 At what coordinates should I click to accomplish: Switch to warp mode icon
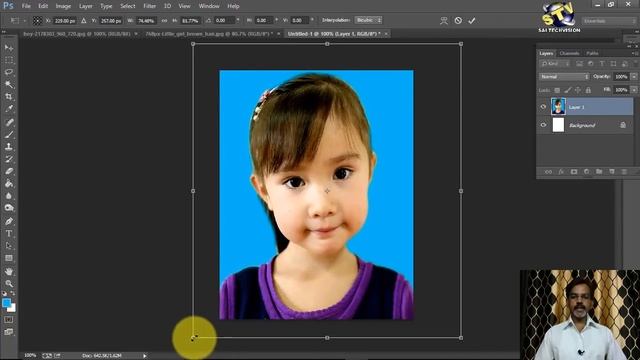444,20
